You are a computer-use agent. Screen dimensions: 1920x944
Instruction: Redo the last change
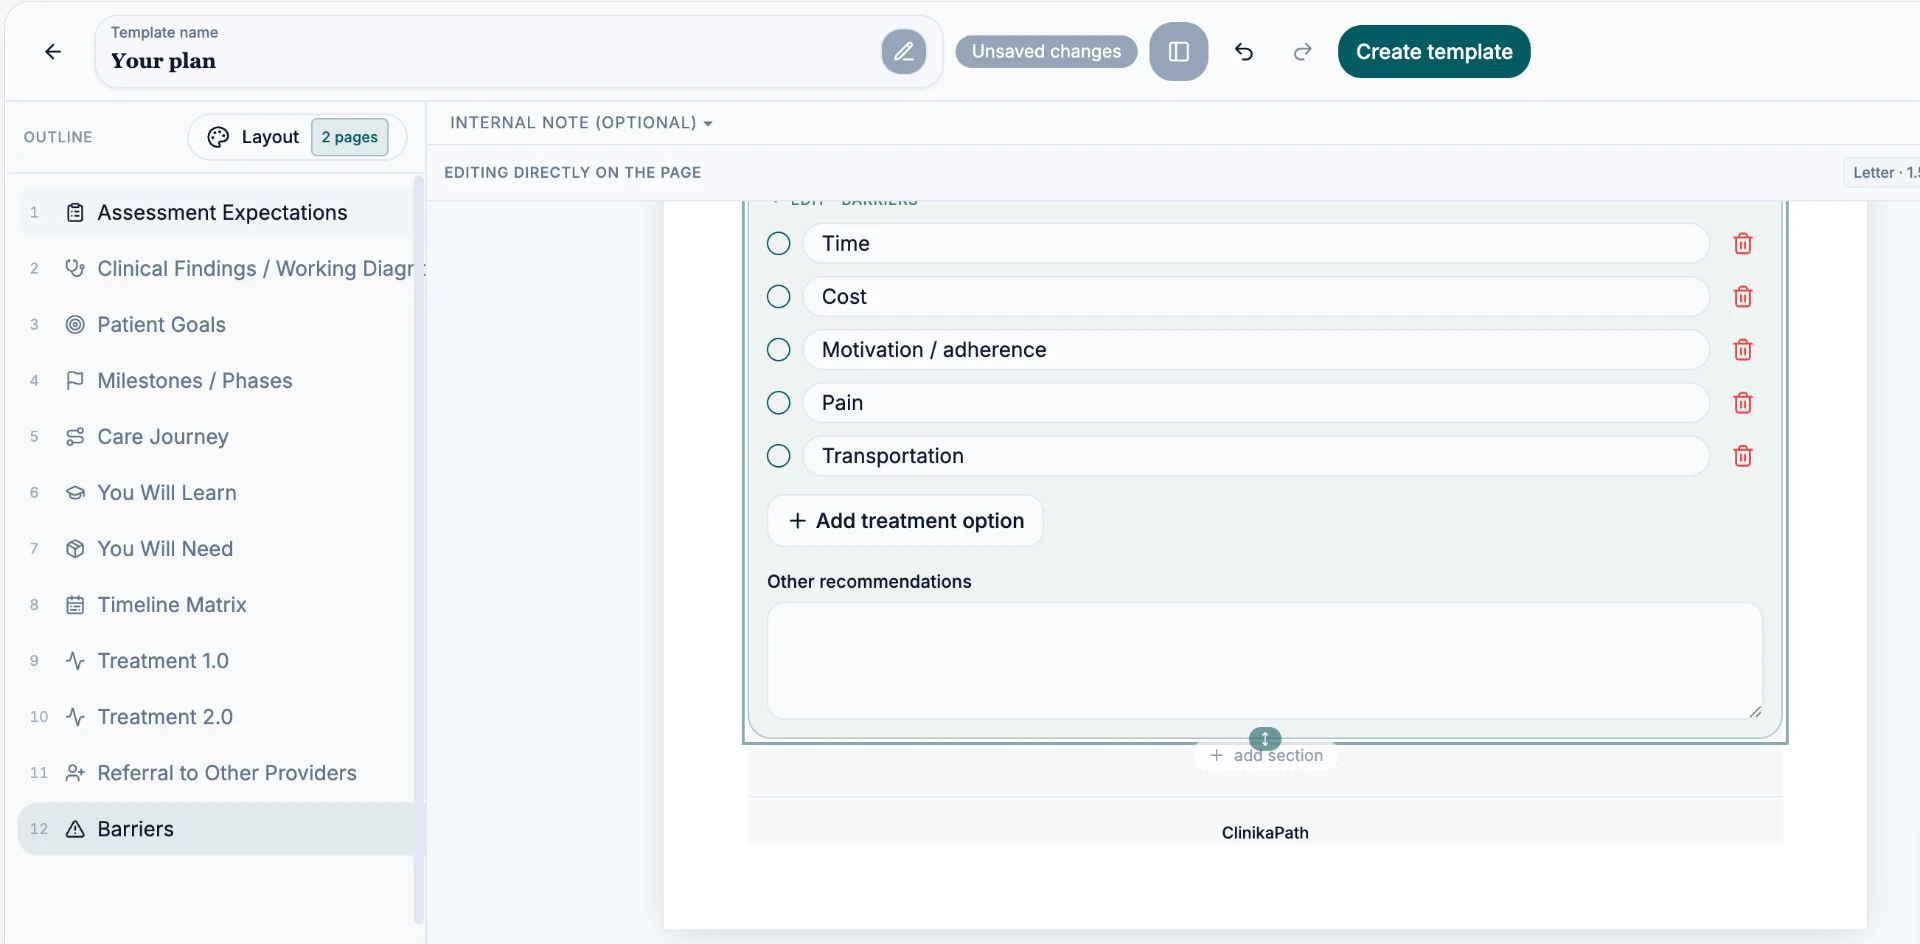pyautogui.click(x=1302, y=52)
